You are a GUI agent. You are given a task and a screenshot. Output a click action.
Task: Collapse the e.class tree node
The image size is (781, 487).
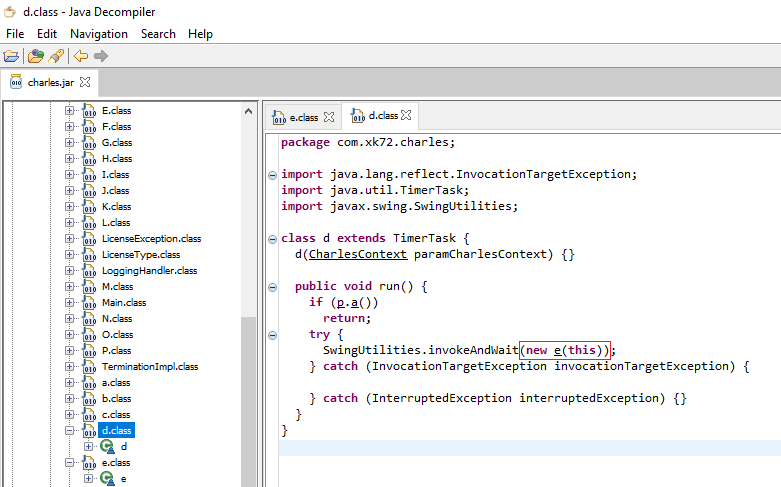tap(69, 463)
